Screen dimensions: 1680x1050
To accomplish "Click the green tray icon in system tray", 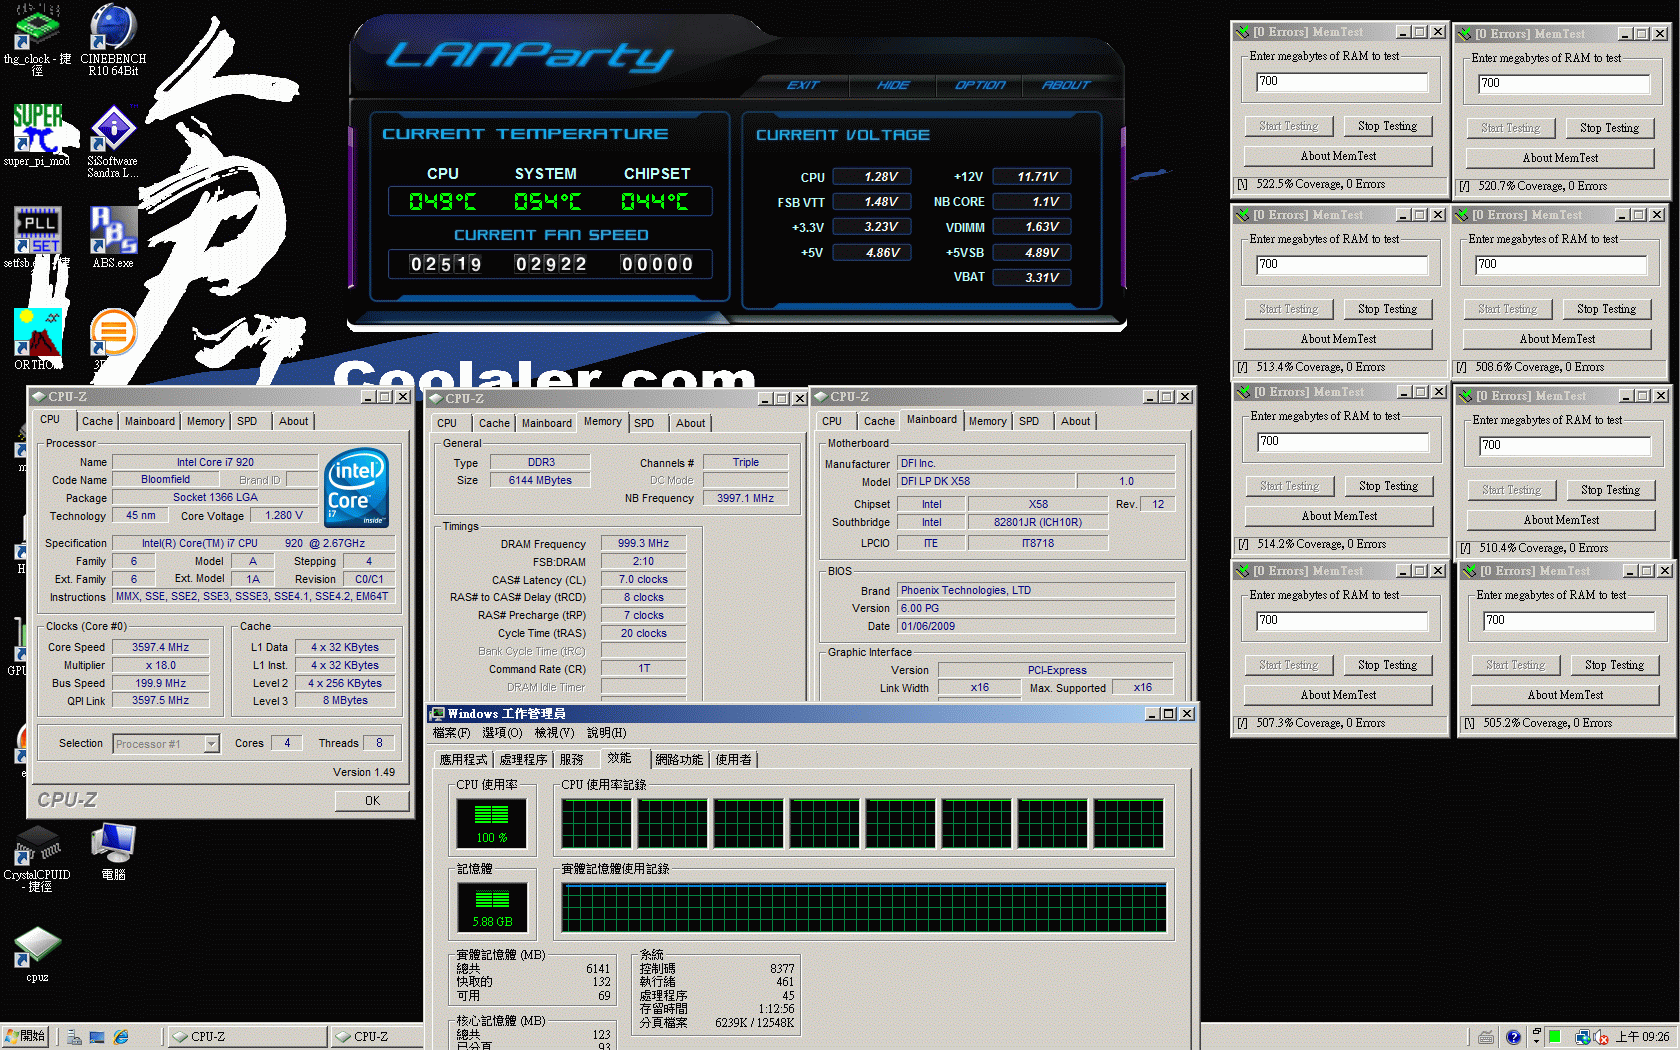I will coord(1554,1037).
